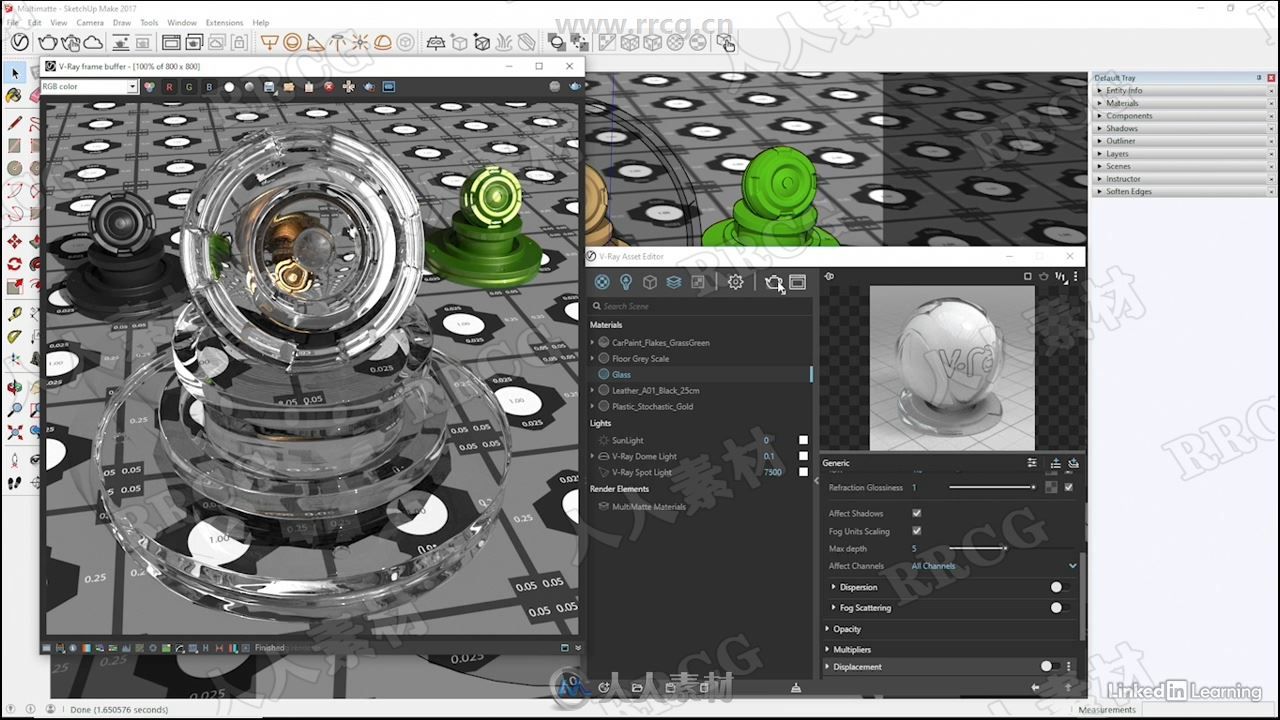Adjust the Refraction Glossiness slider
1280x720 pixels.
pyautogui.click(x=991, y=487)
